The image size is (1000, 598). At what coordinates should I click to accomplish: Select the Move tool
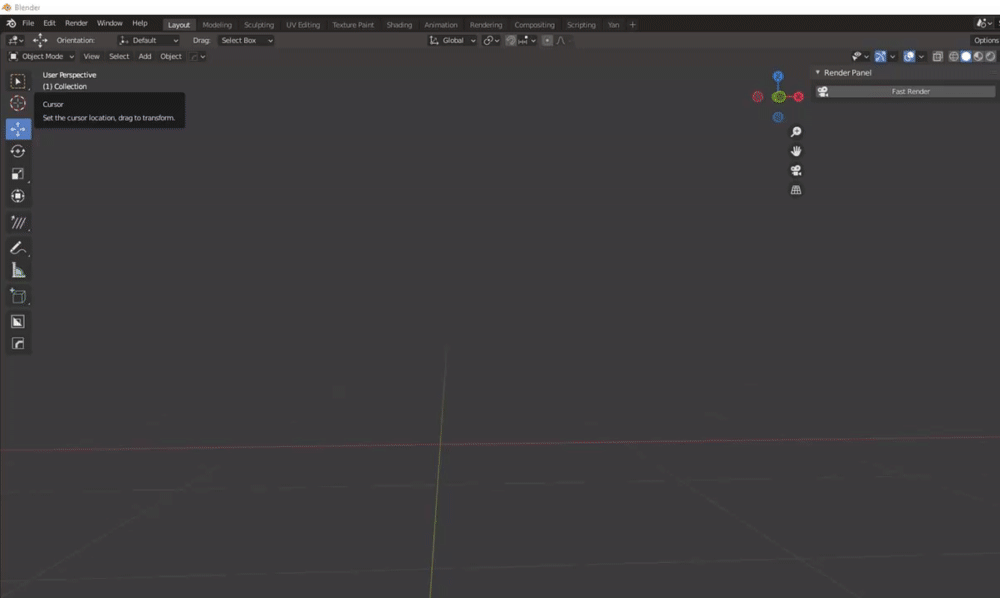(18, 129)
